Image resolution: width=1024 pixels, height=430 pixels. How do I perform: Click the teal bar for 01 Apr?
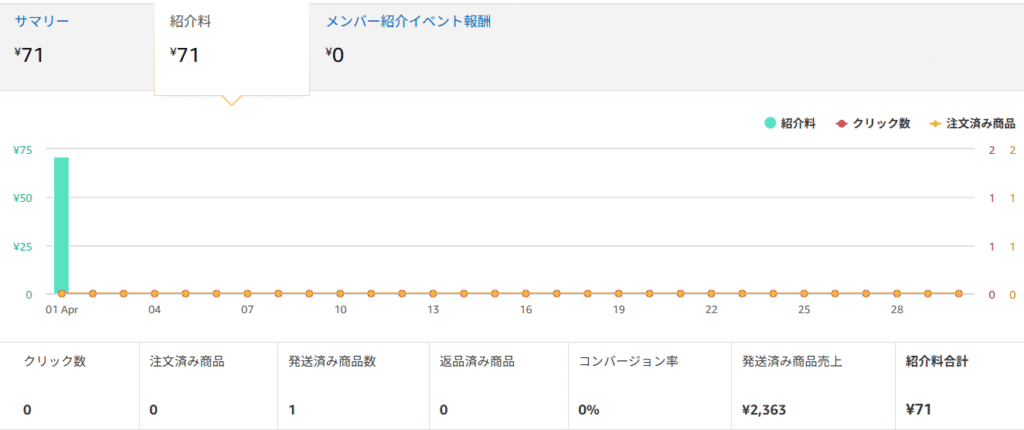(x=61, y=225)
